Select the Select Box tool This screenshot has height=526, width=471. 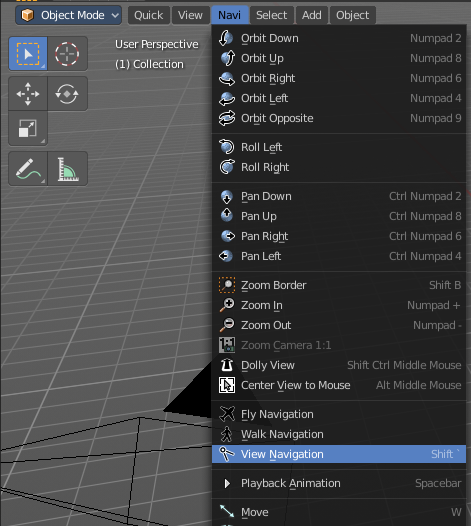tap(28, 54)
